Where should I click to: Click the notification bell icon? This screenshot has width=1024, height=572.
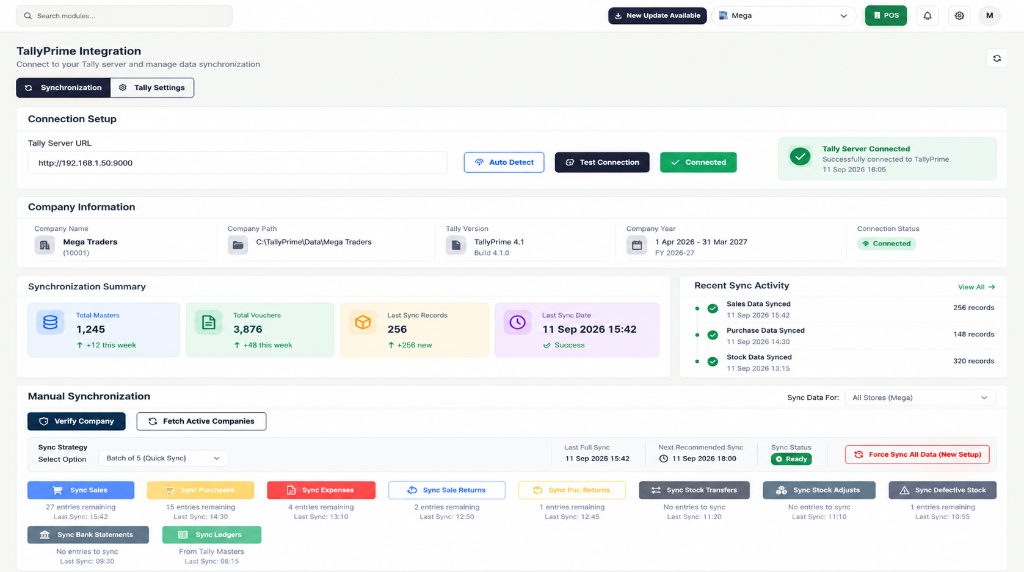pos(927,16)
